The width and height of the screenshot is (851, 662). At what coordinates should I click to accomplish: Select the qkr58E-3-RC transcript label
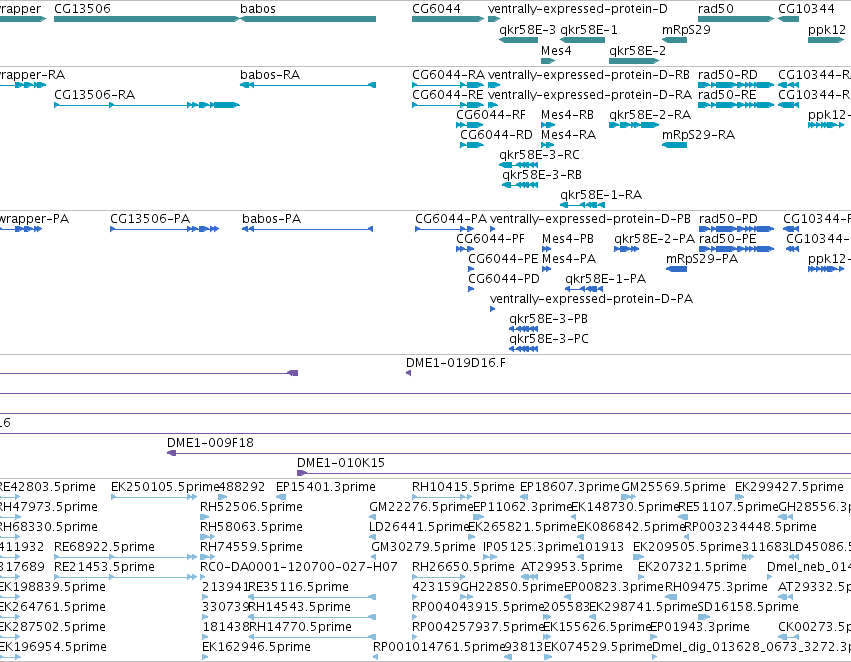(x=539, y=155)
